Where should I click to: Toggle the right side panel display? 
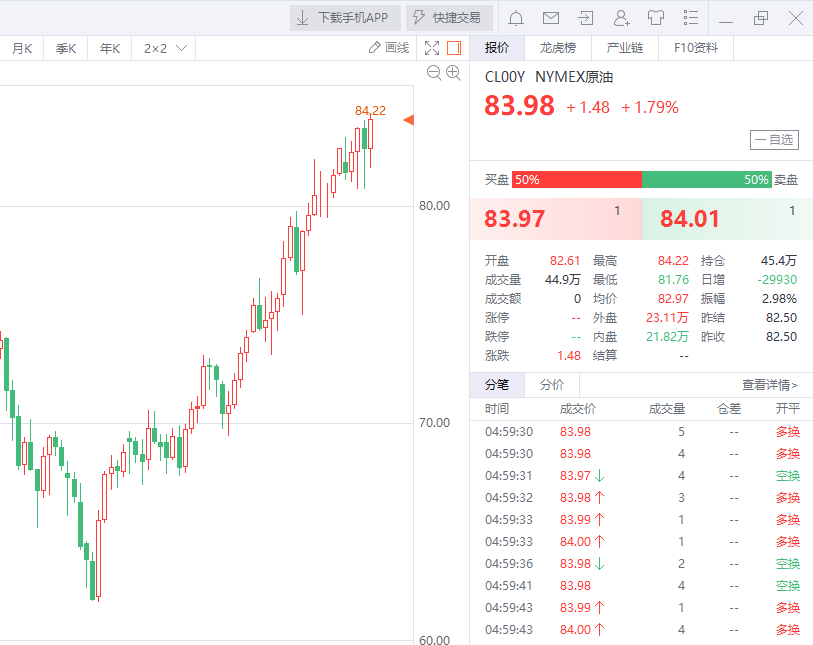pos(454,48)
